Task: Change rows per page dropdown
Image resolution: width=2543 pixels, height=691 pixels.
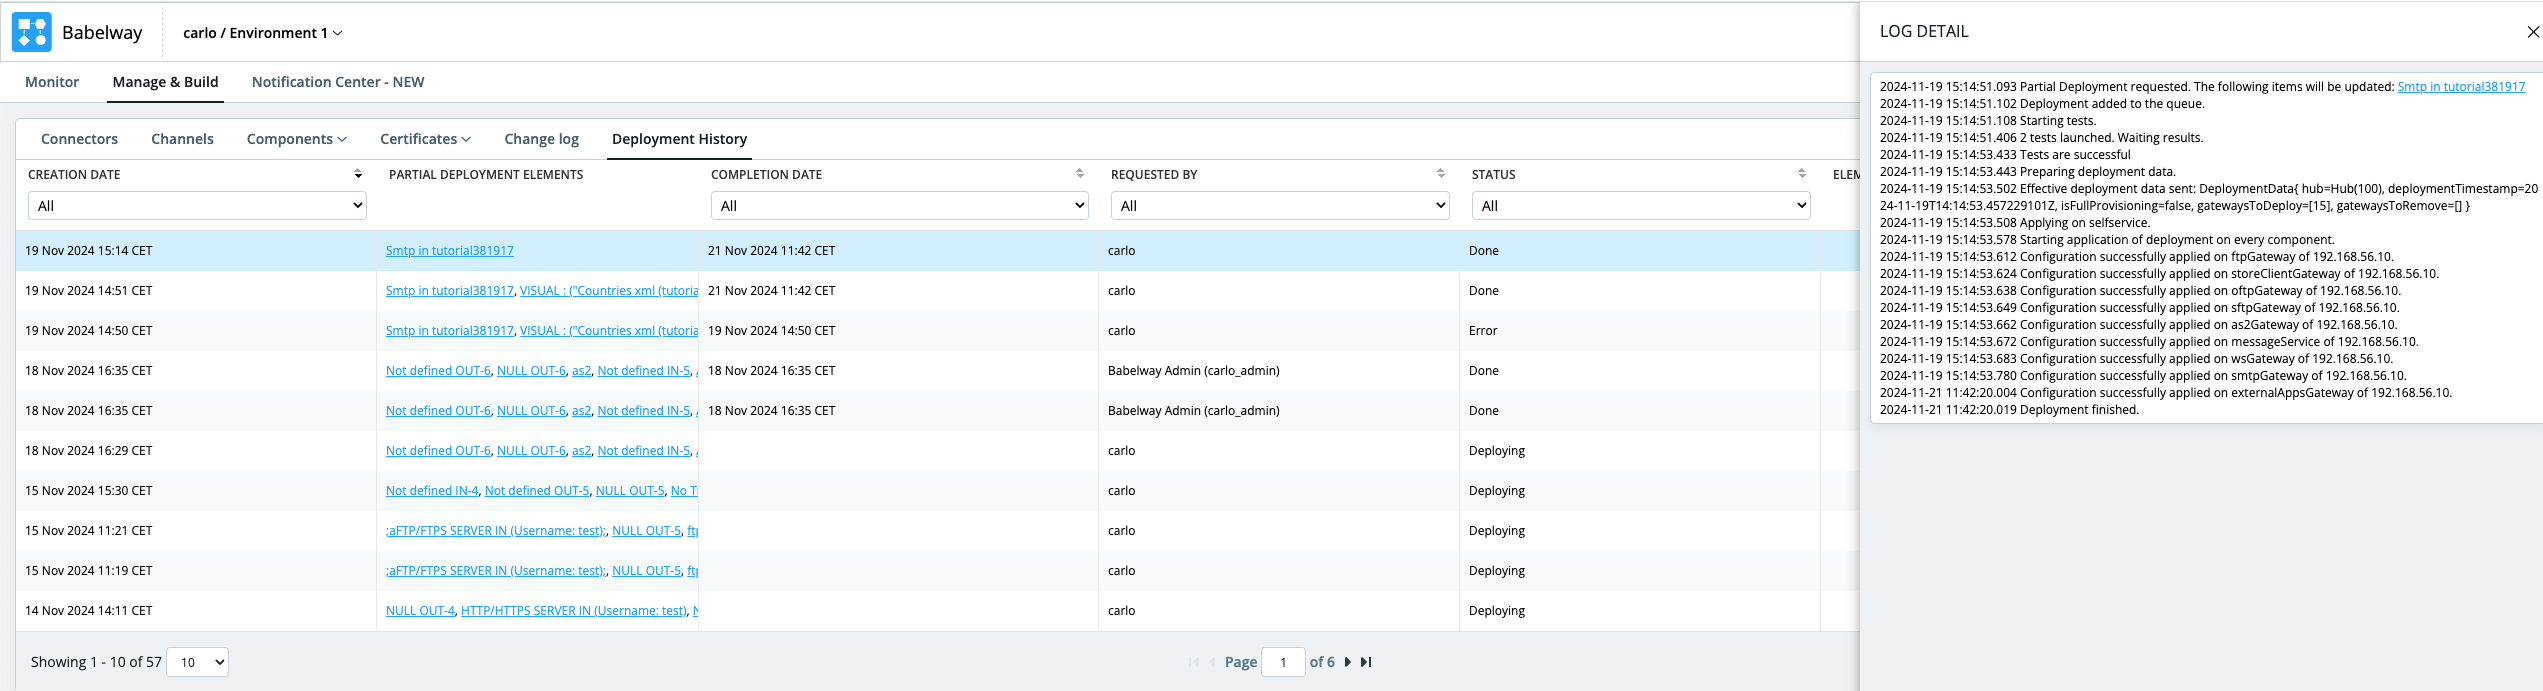Action: click(x=197, y=662)
